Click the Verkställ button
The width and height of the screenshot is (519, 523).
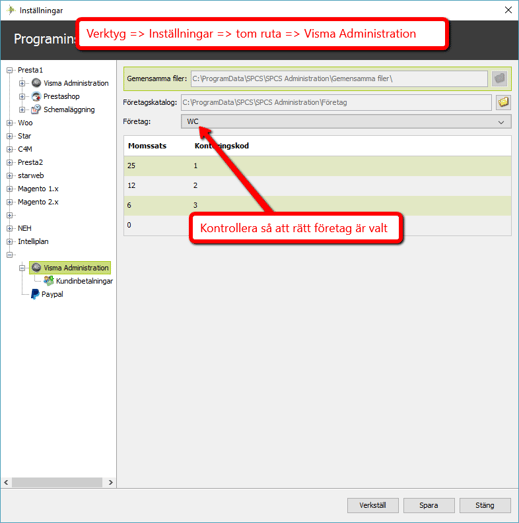[x=373, y=505]
